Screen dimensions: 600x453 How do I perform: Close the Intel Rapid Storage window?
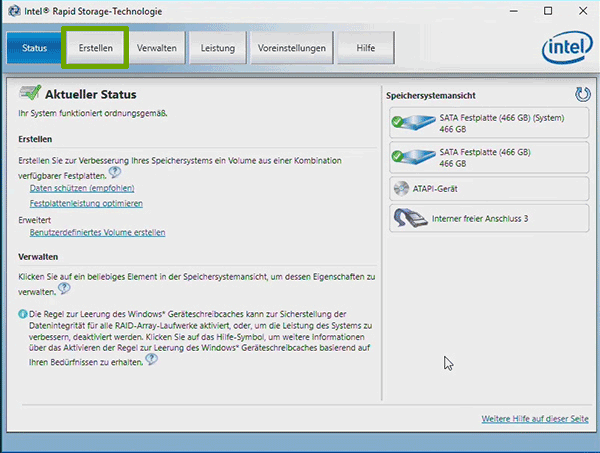click(x=583, y=11)
